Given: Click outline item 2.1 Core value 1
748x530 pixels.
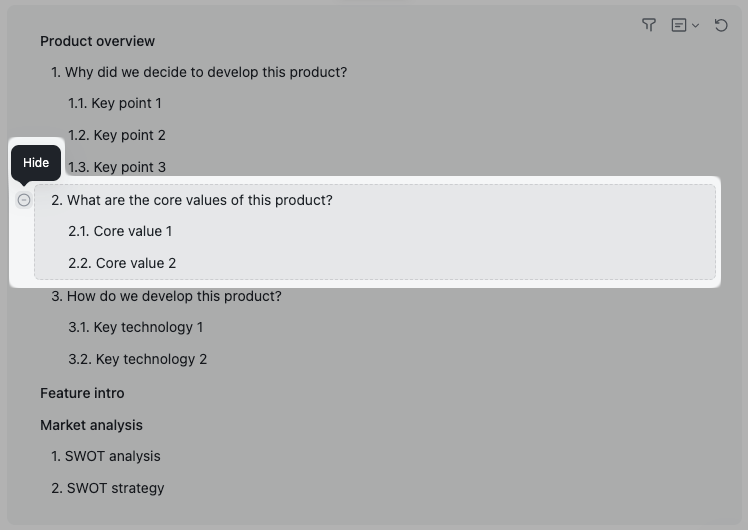Looking at the screenshot, I should pos(120,231).
